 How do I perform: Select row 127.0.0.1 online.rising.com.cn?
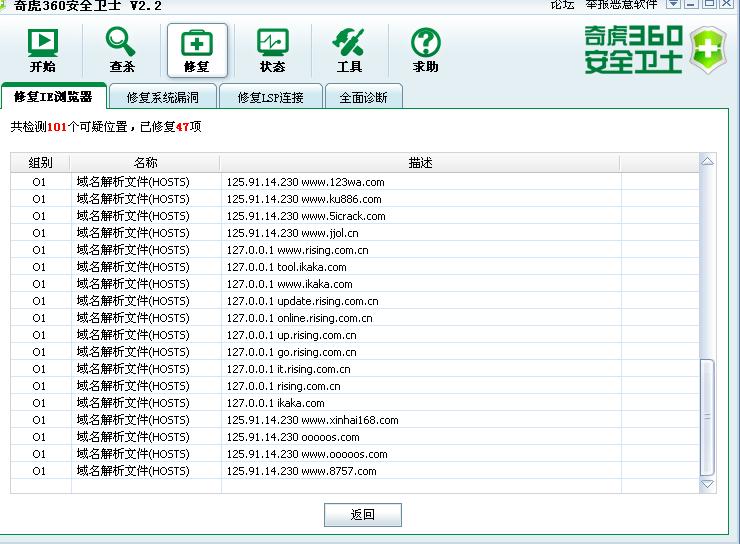click(x=355, y=318)
